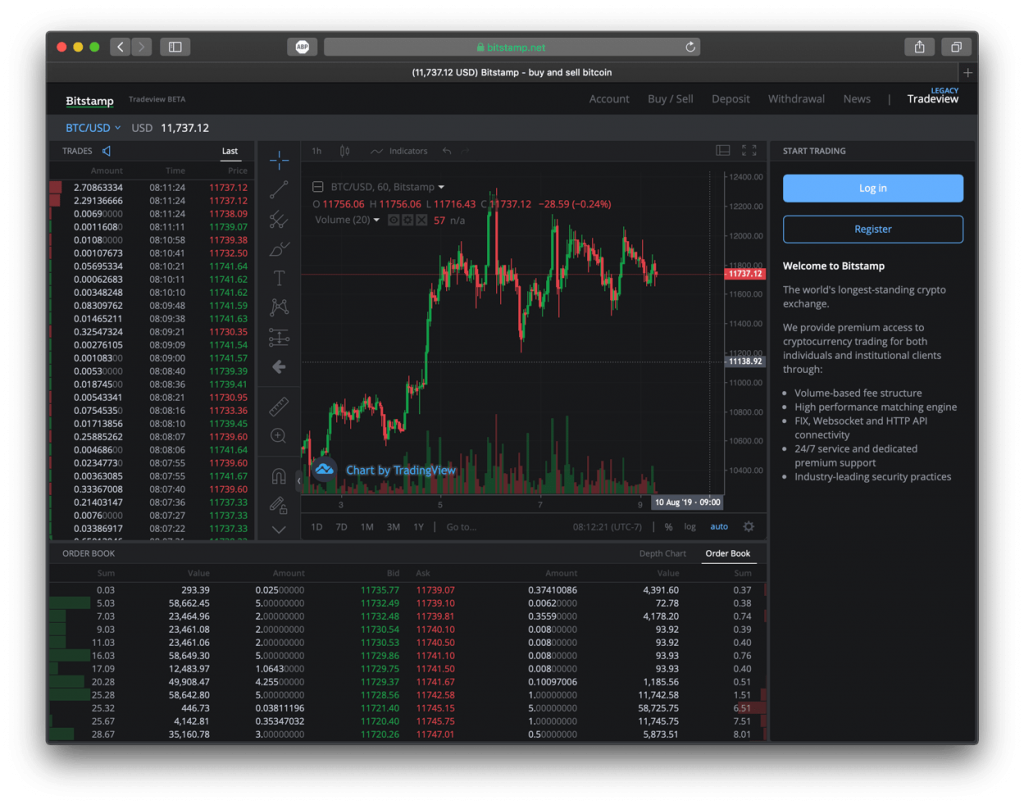
Task: Switch chart to fullscreen mode
Action: [x=749, y=151]
